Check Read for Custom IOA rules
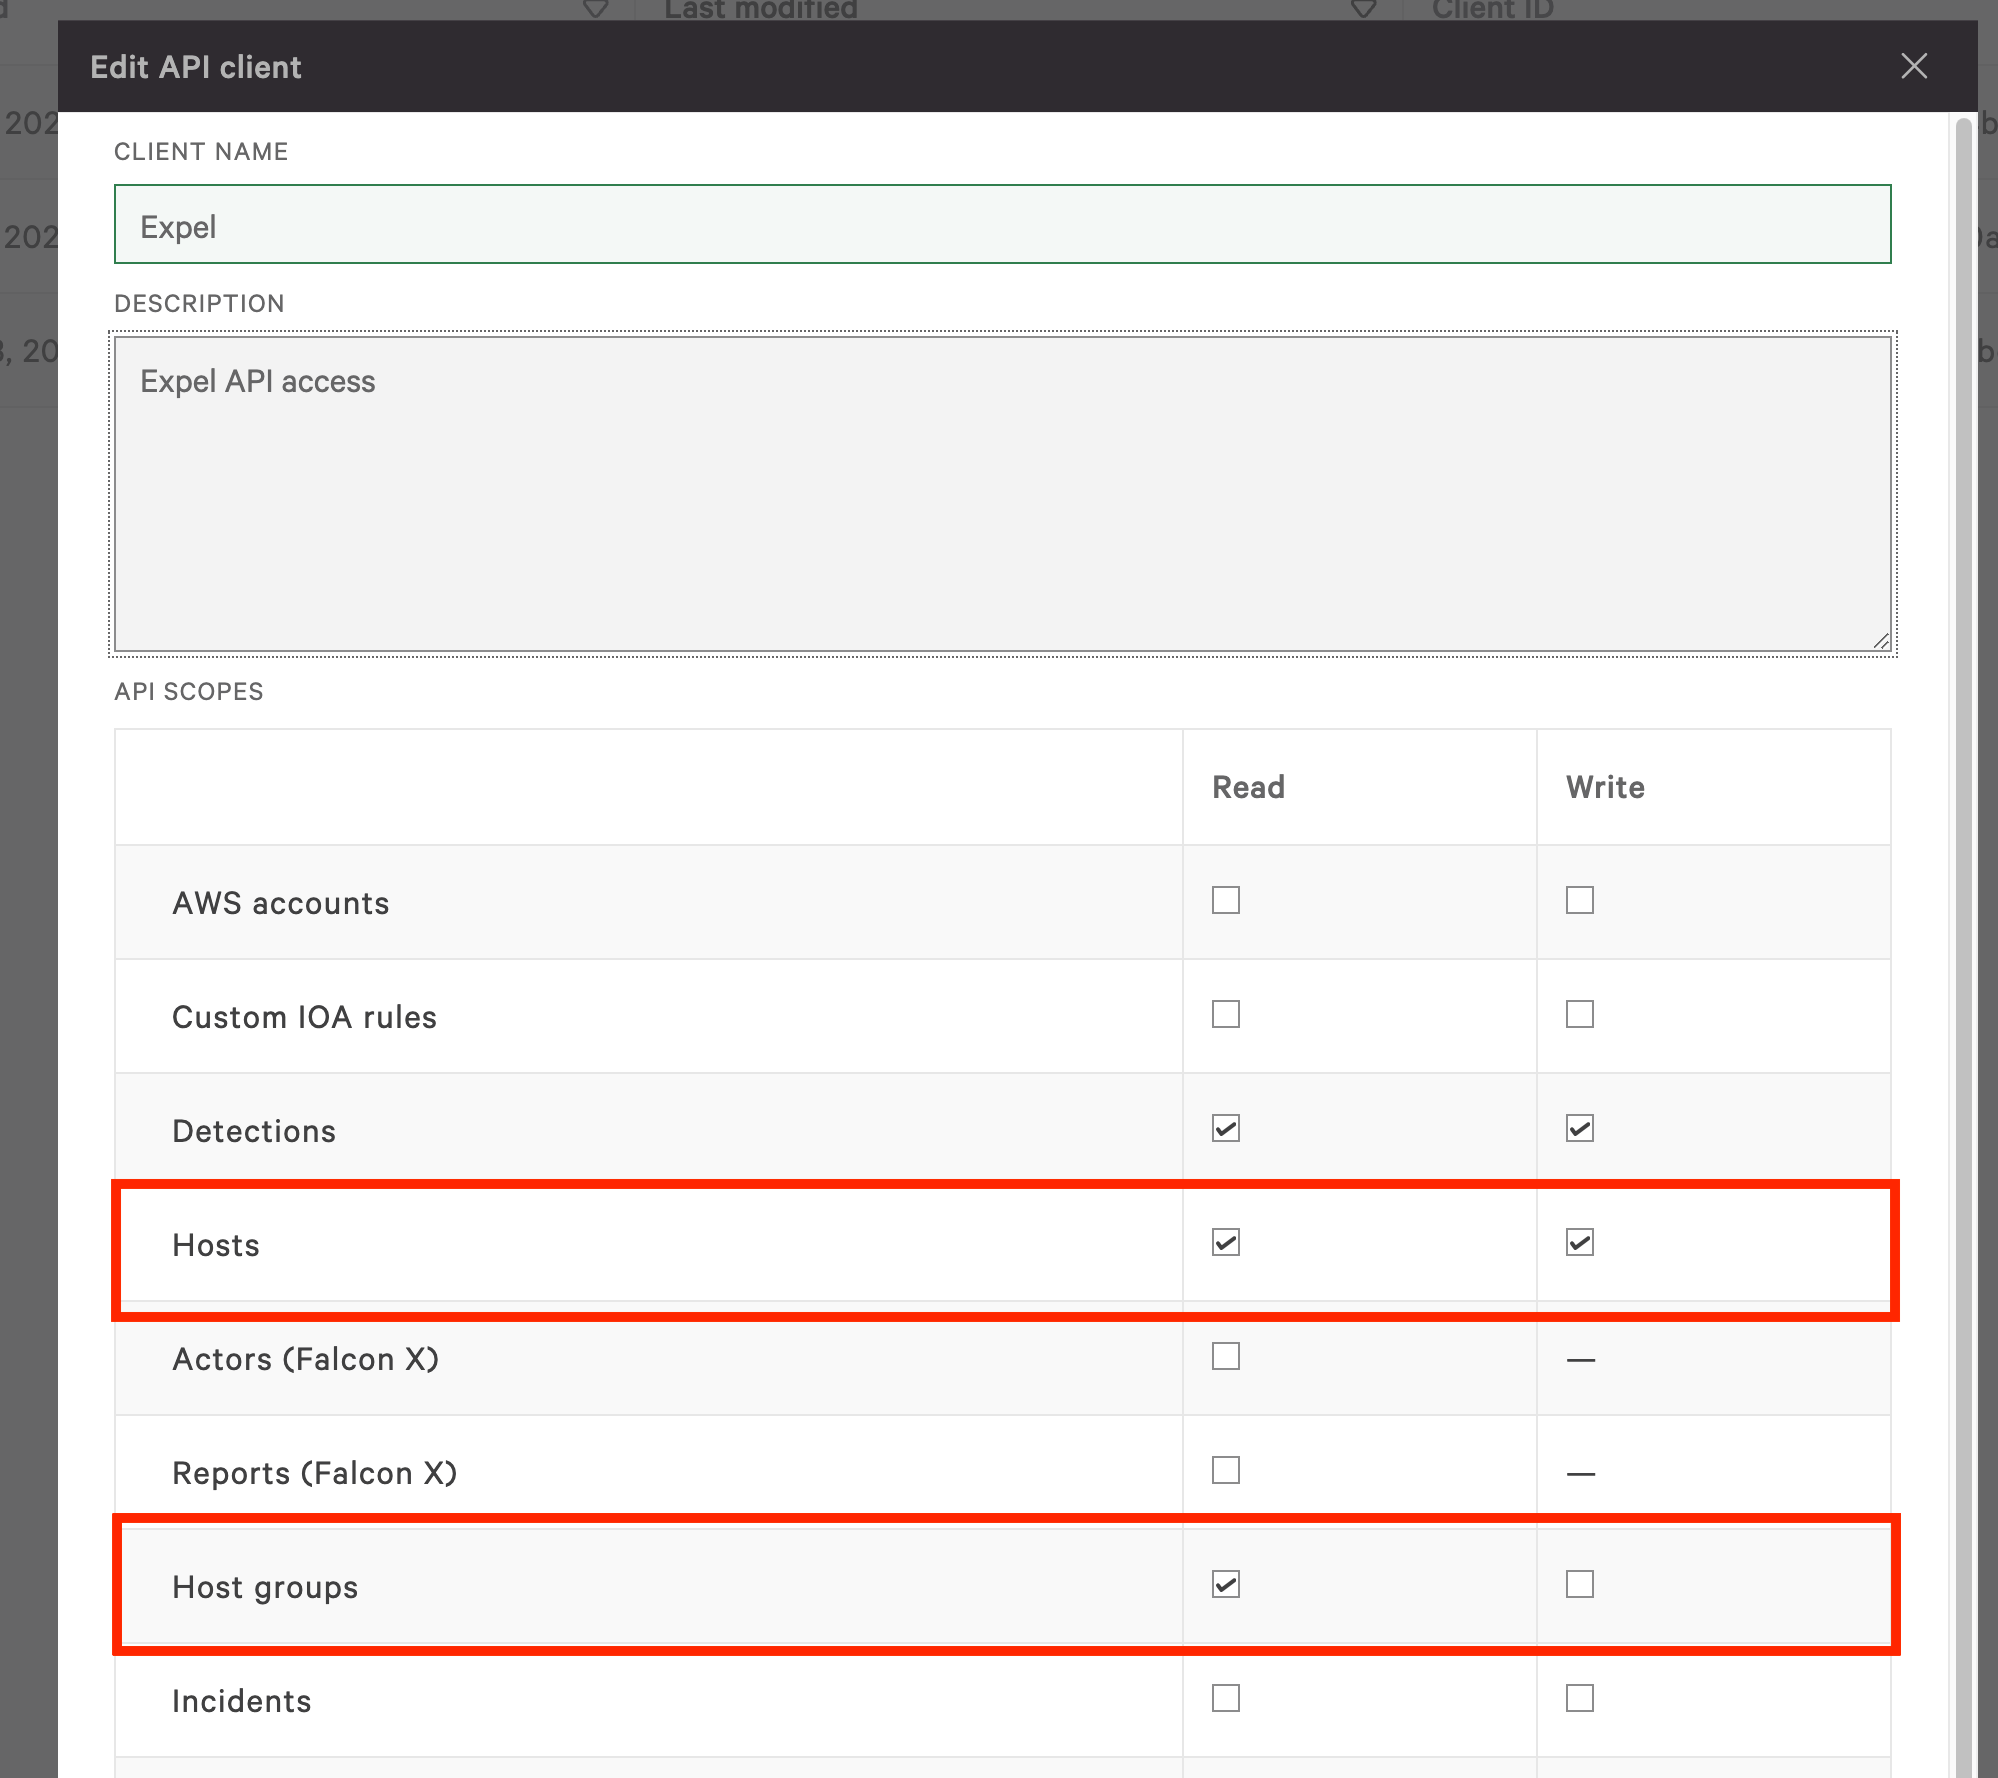The height and width of the screenshot is (1778, 1998). coord(1226,1014)
